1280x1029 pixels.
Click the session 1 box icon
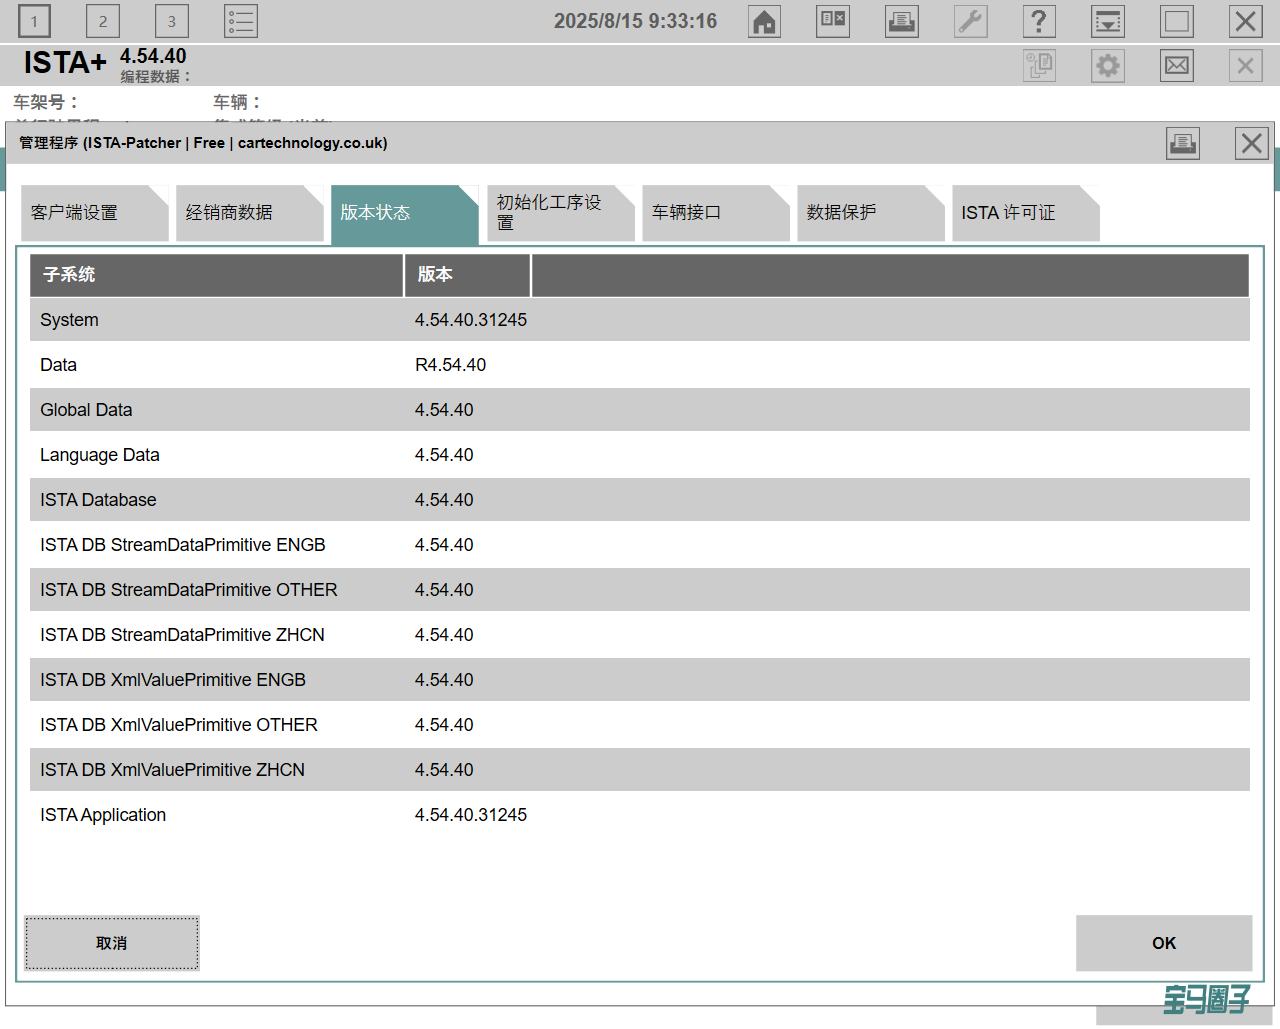tap(34, 22)
